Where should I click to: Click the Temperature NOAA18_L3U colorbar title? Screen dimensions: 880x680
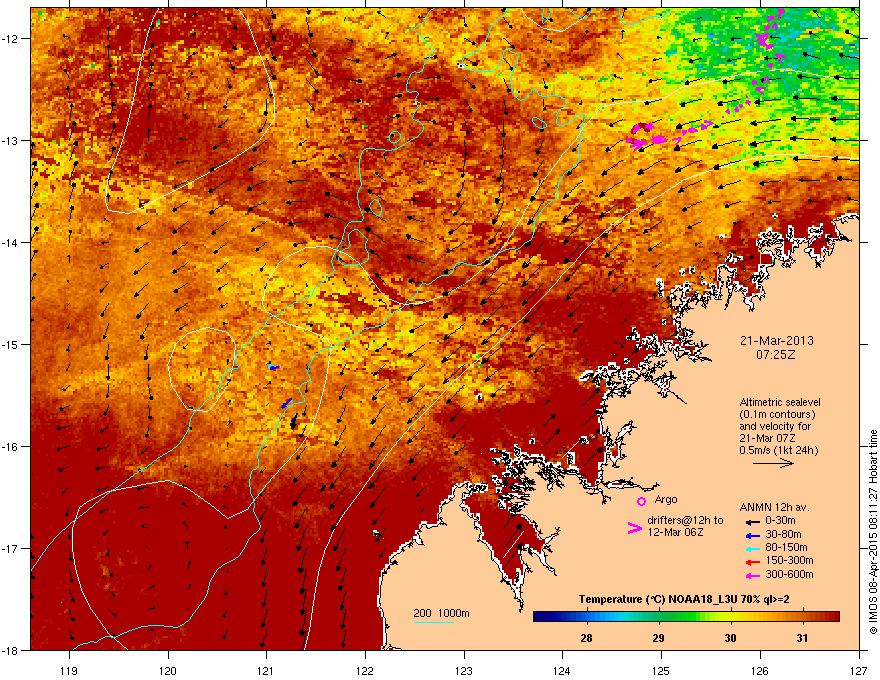point(684,600)
